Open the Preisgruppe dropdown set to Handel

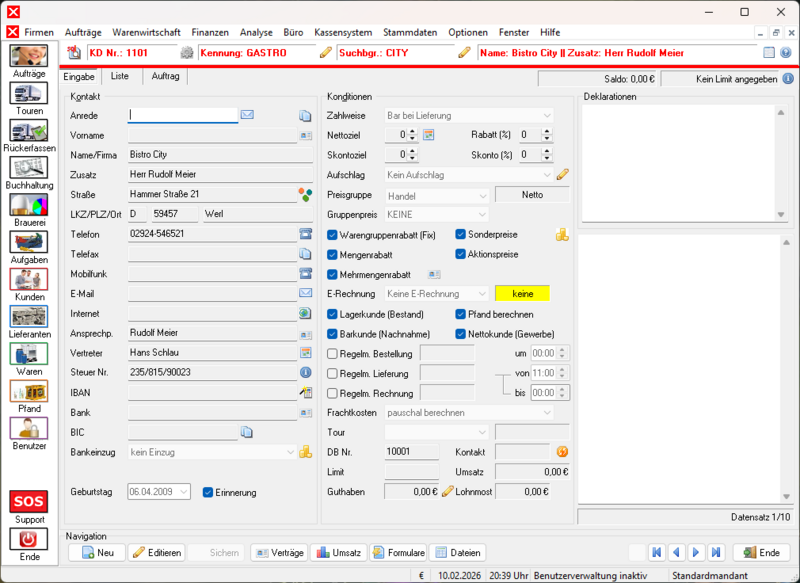coord(435,195)
